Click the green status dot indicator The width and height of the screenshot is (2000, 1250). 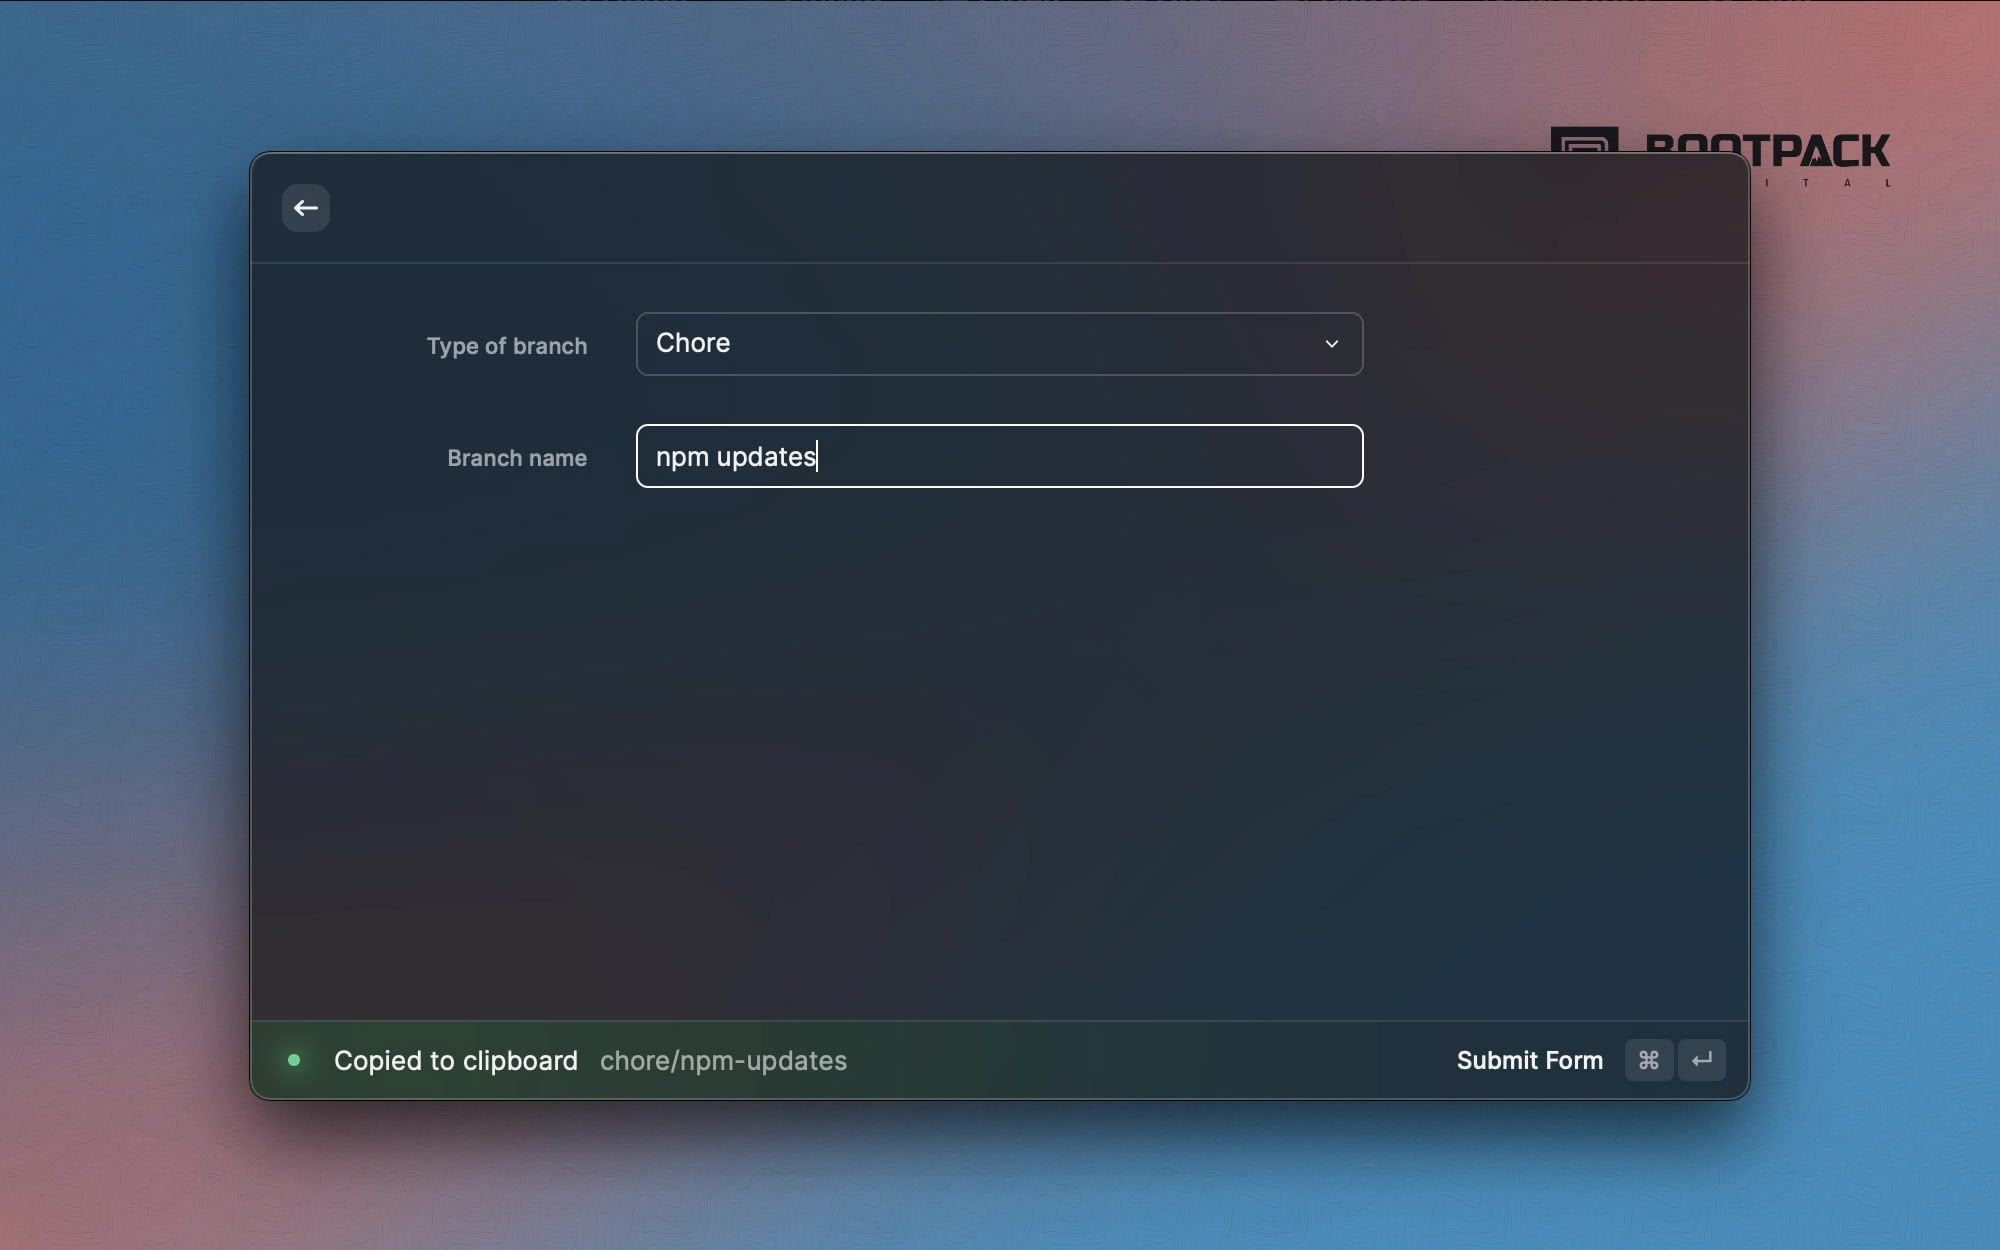[x=294, y=1060]
